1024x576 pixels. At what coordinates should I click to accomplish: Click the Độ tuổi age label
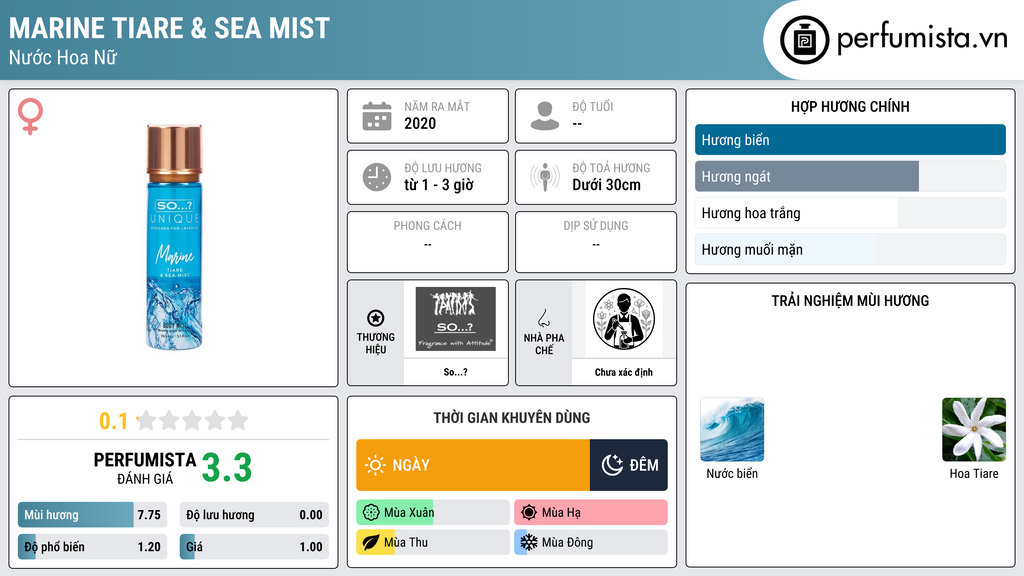point(593,106)
